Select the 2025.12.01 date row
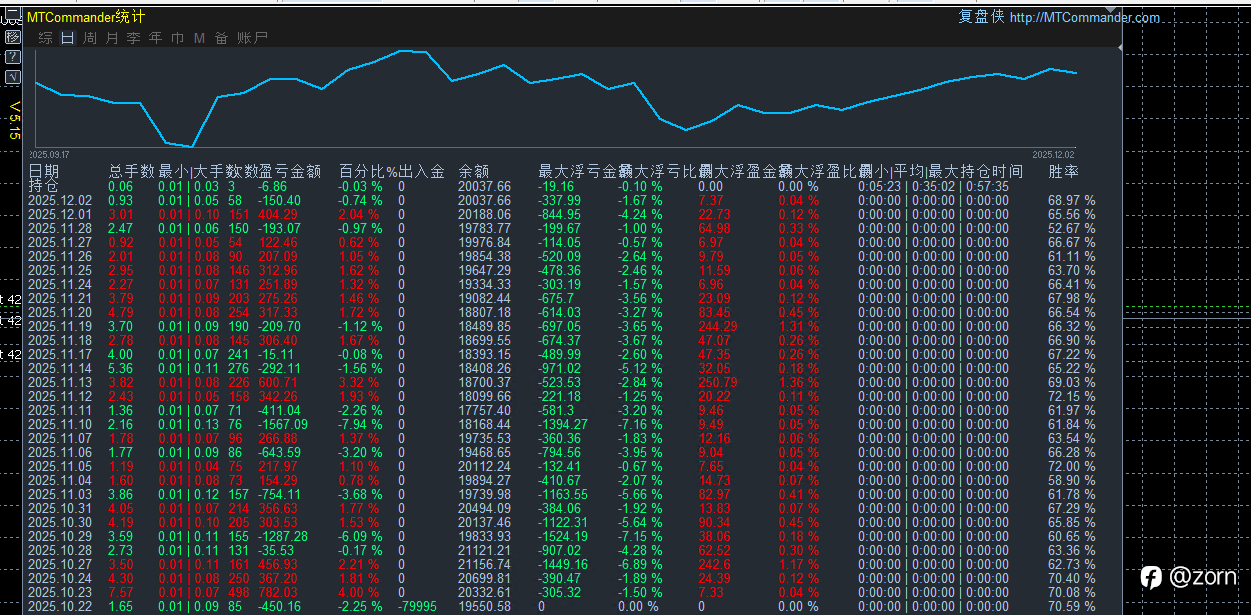 click(60, 215)
